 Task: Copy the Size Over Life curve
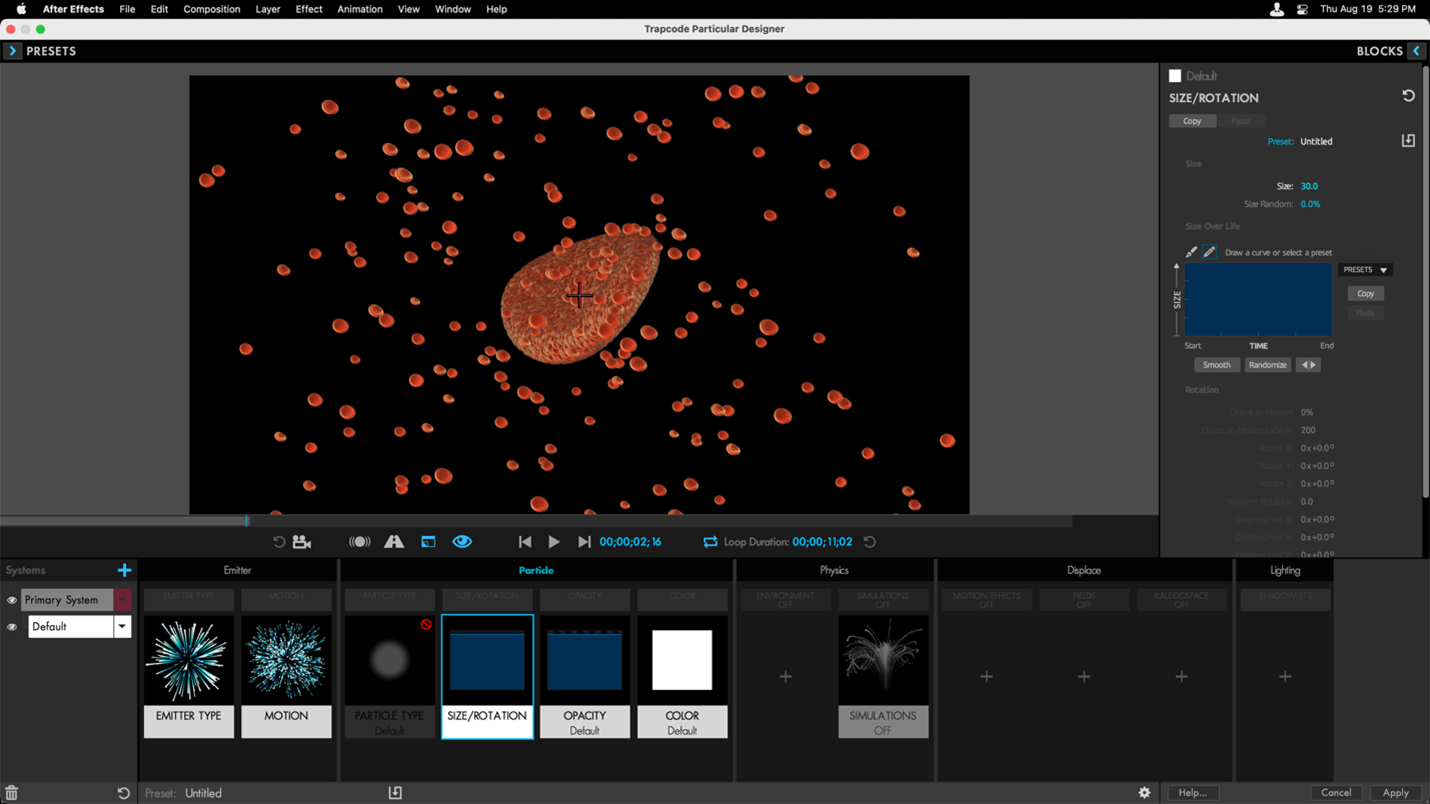tap(1365, 294)
